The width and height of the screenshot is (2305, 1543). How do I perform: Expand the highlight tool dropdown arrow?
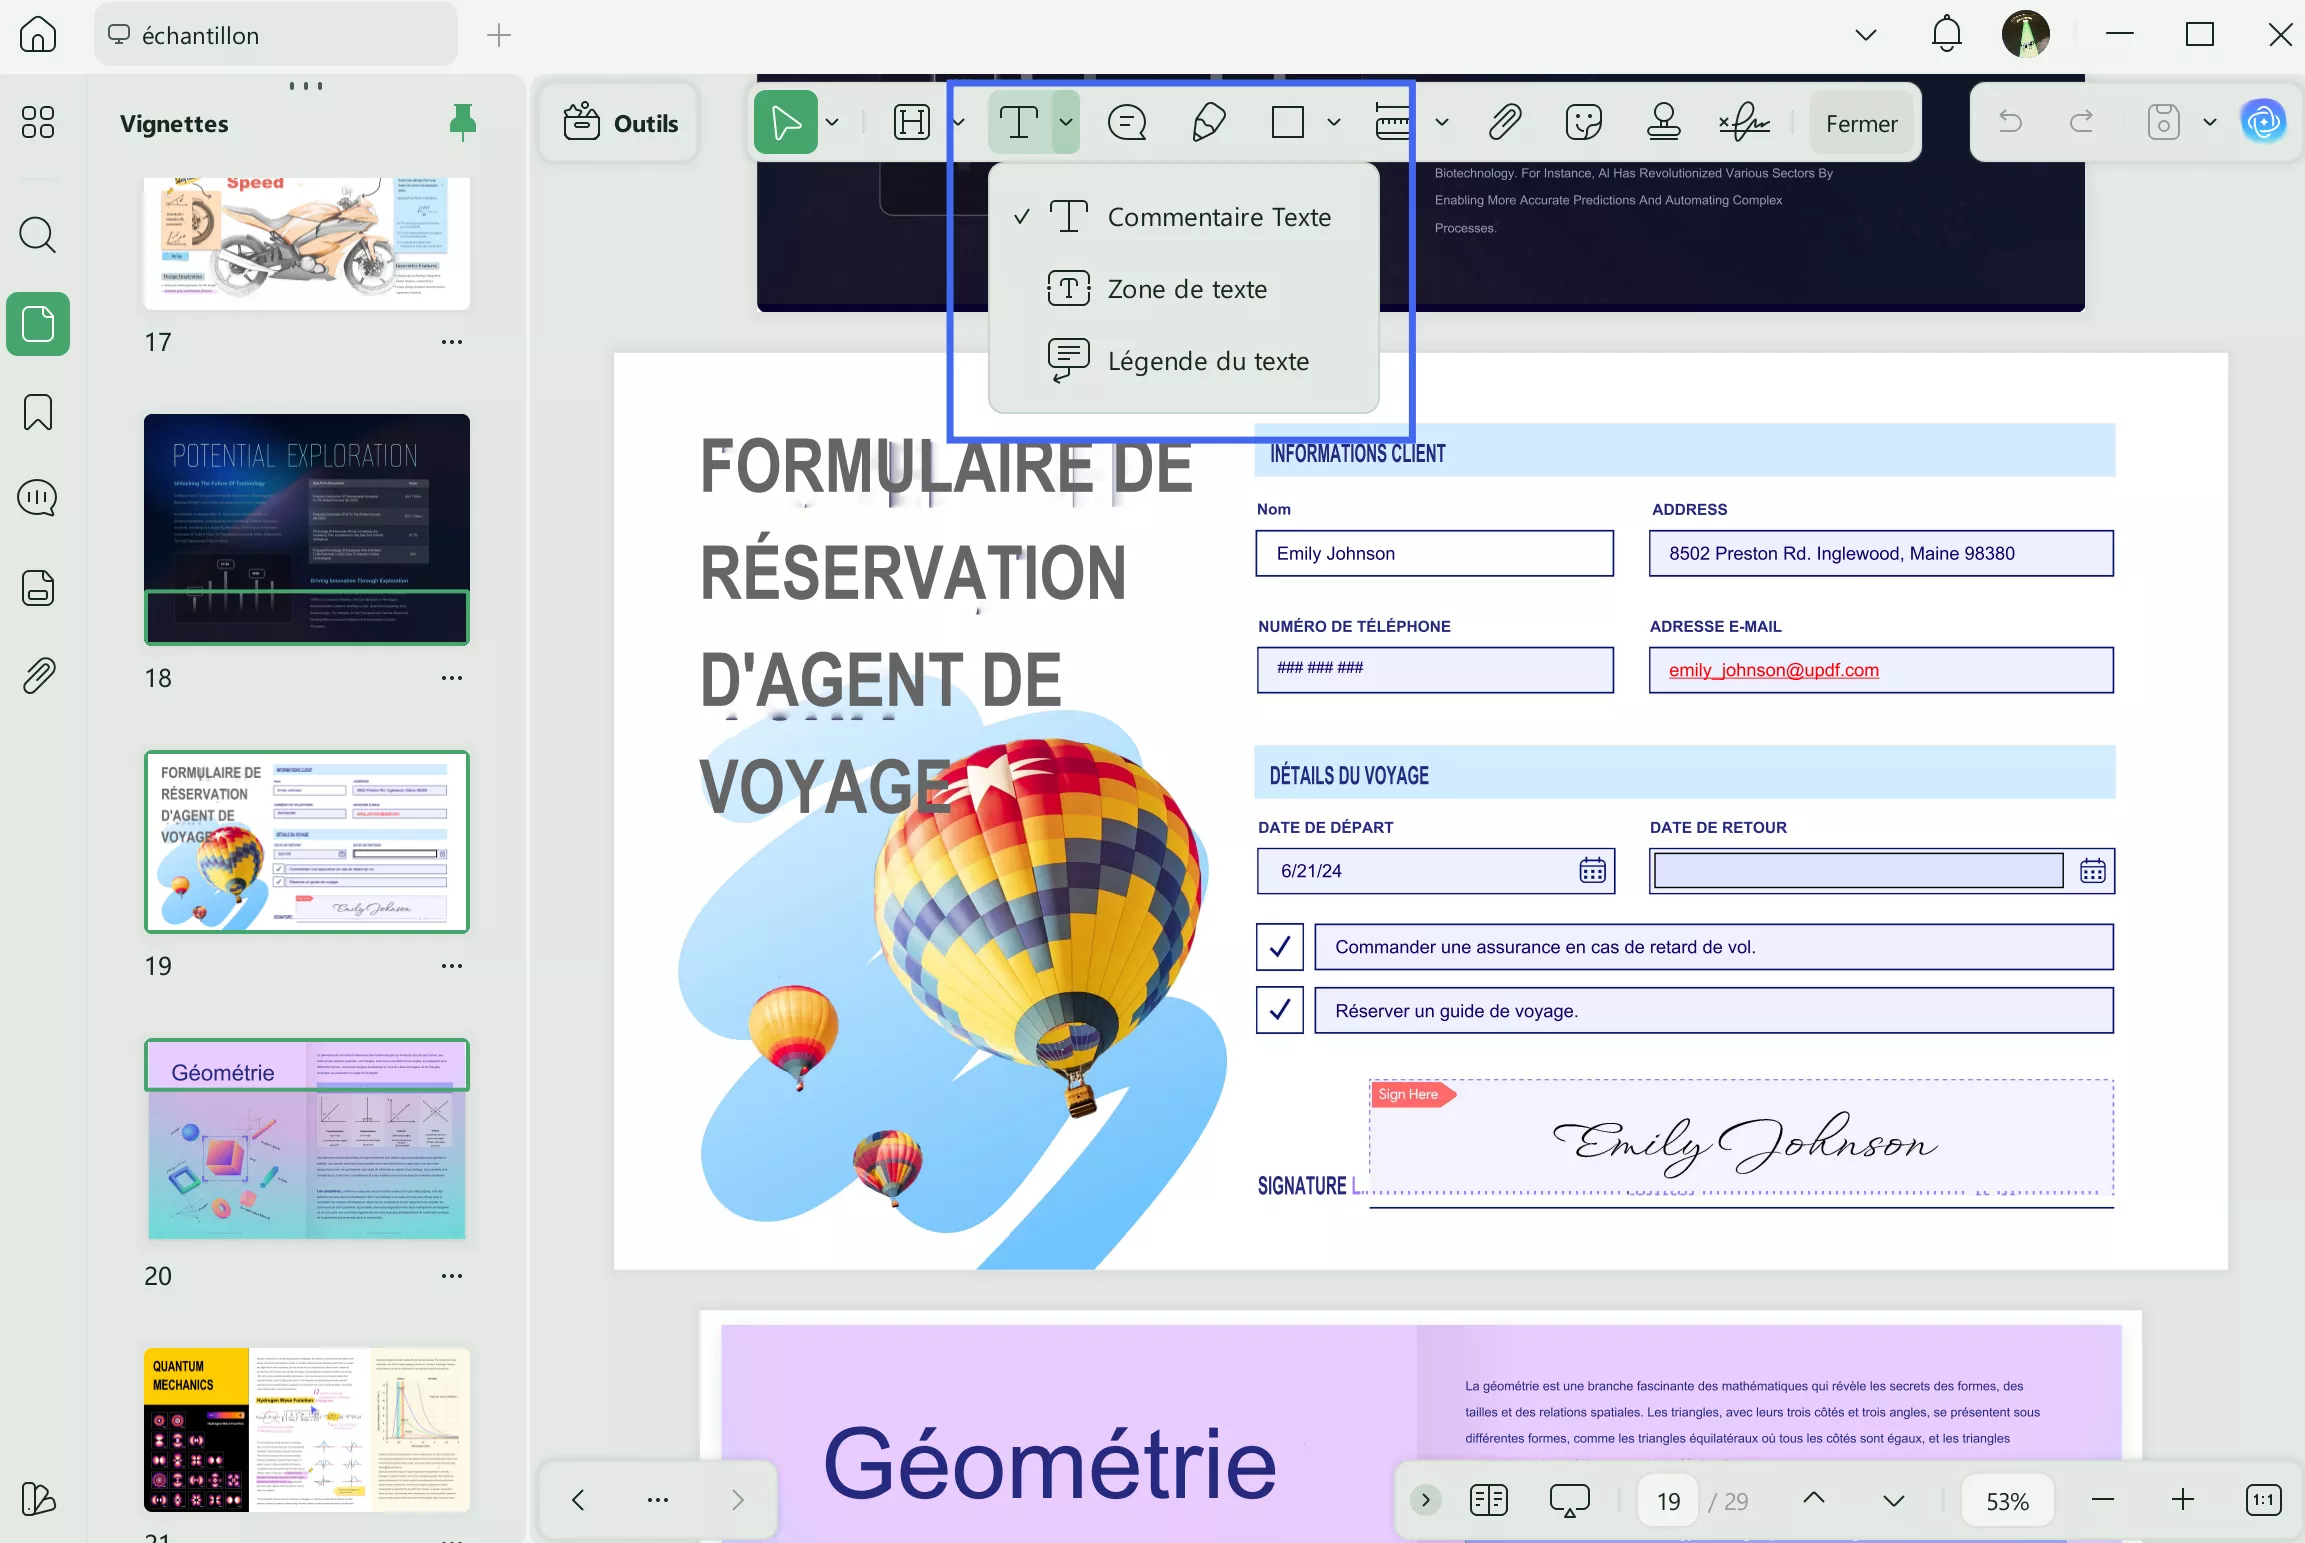pyautogui.click(x=959, y=123)
